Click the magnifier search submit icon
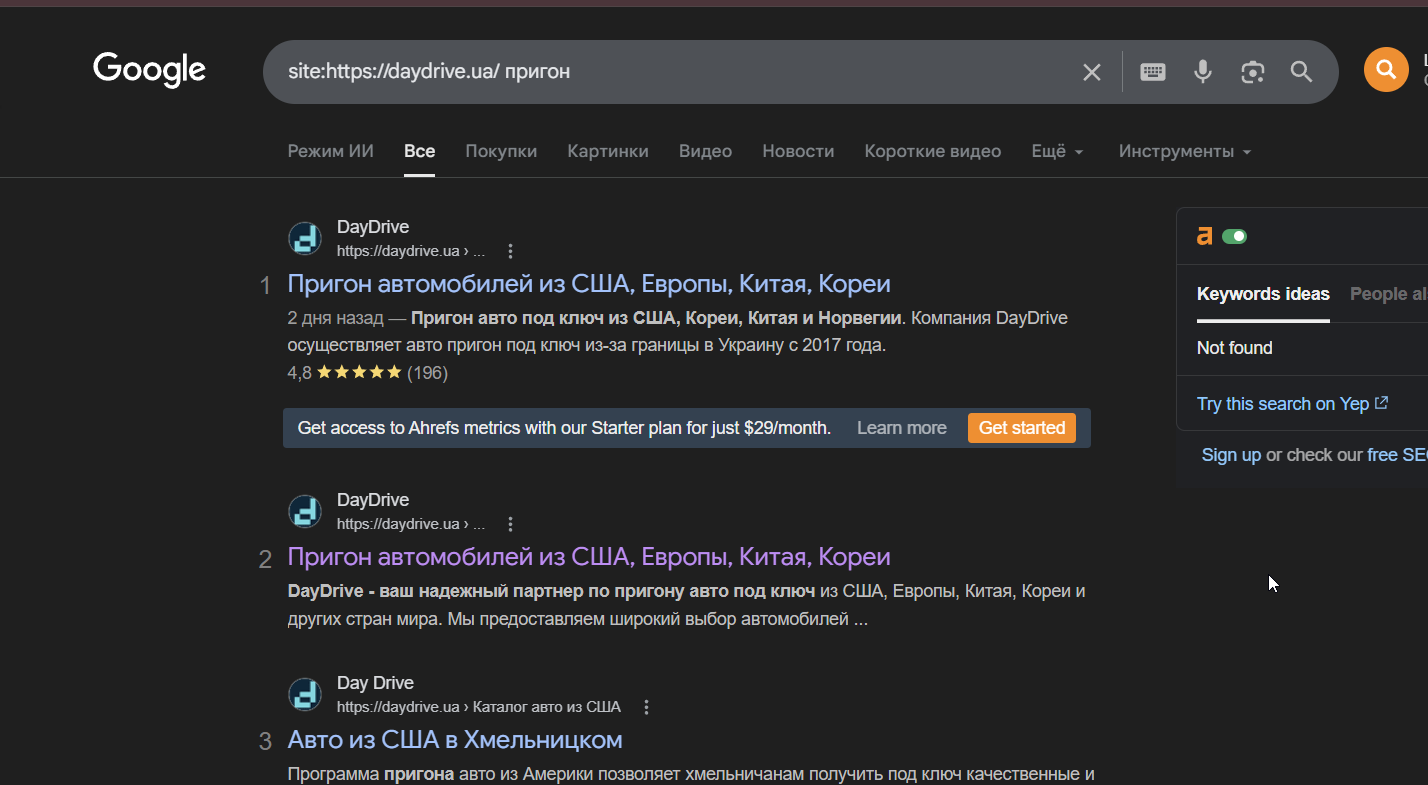Viewport: 1428px width, 785px height. (x=1301, y=72)
